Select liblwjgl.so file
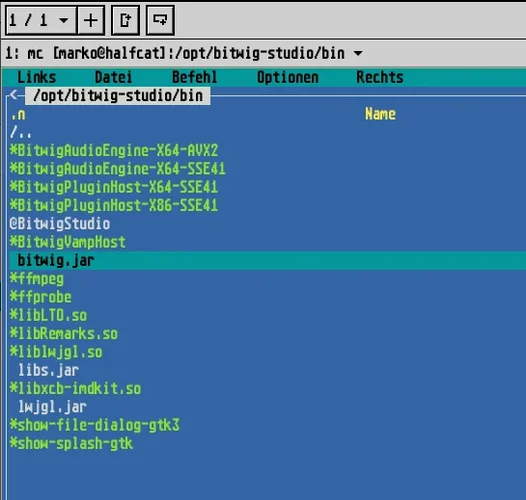This screenshot has height=500, width=526. (x=56, y=352)
